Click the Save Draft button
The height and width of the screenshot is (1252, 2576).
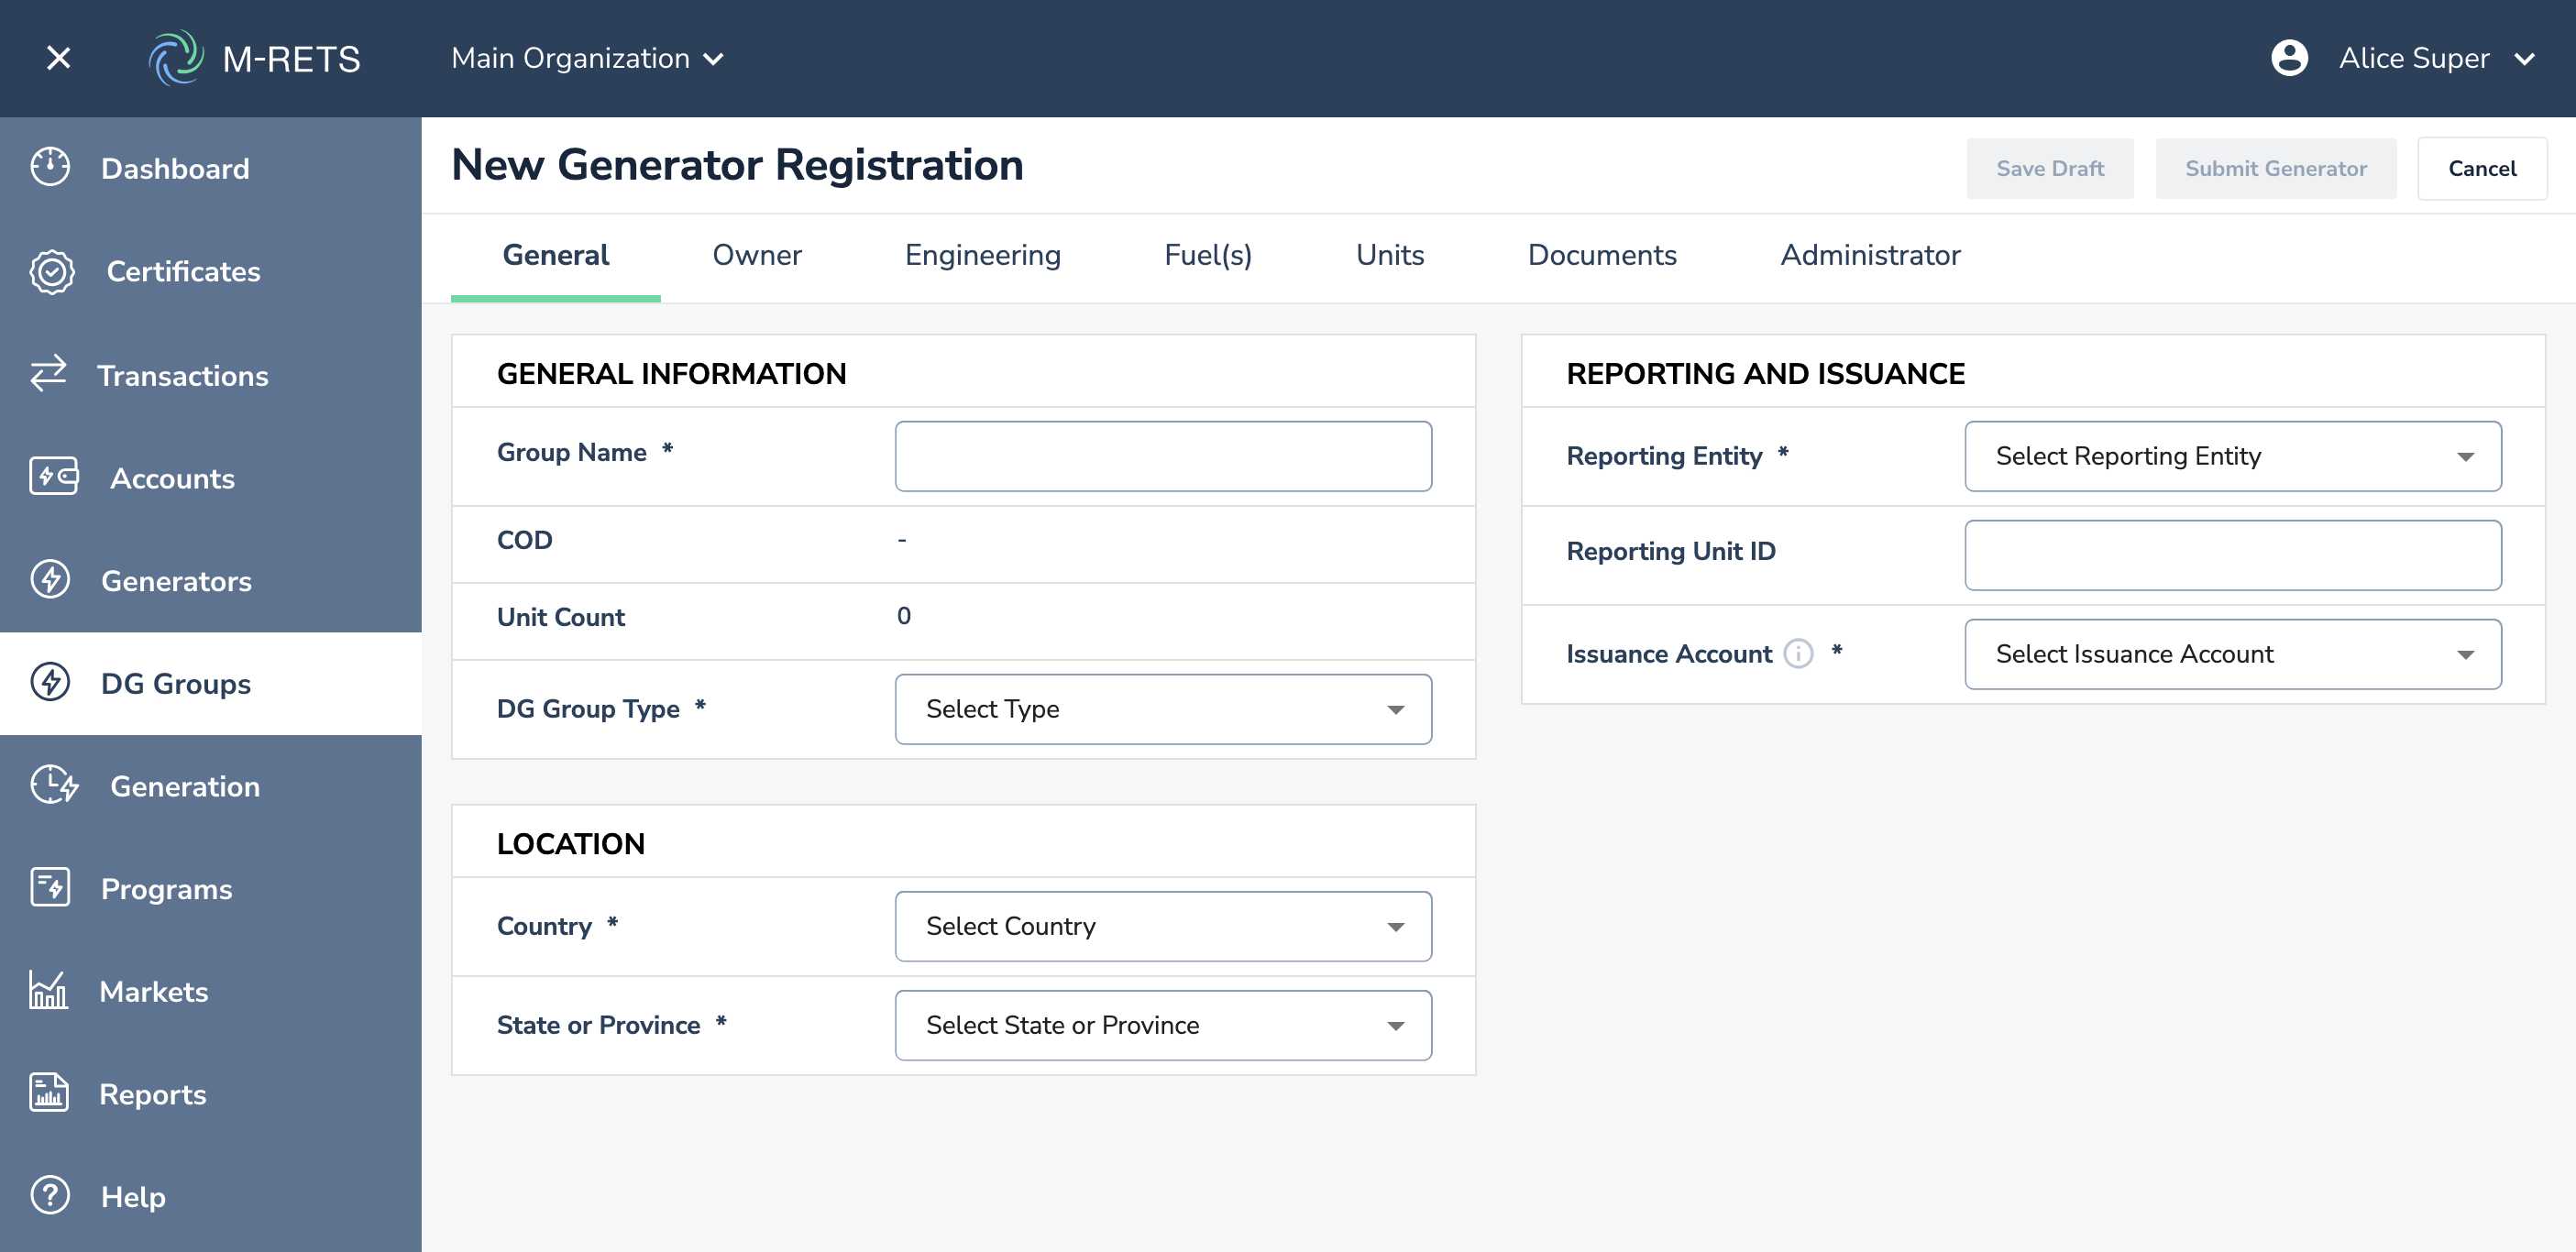coord(2049,168)
